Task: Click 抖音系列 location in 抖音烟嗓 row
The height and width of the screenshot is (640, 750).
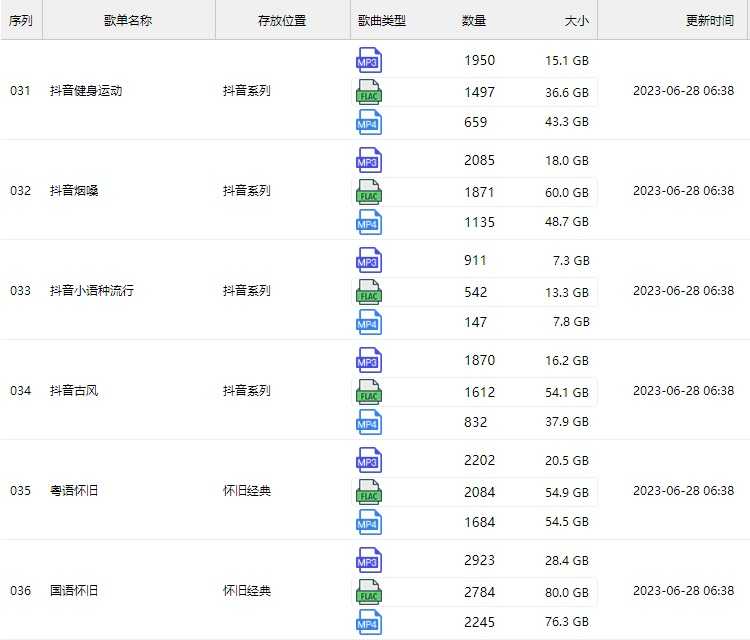Action: (247, 190)
